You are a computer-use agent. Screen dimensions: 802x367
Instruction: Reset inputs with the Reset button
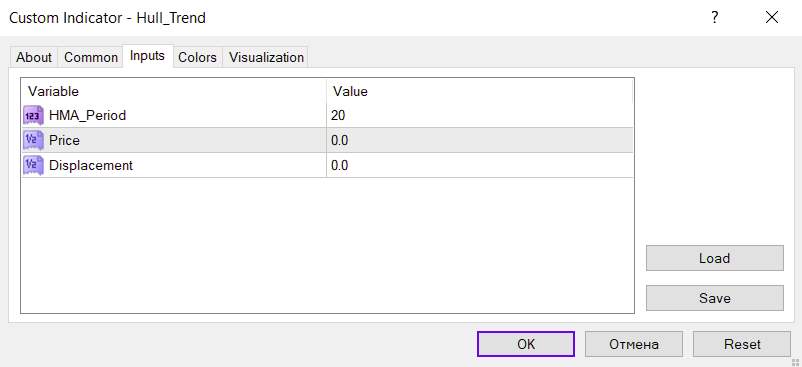[x=742, y=344]
